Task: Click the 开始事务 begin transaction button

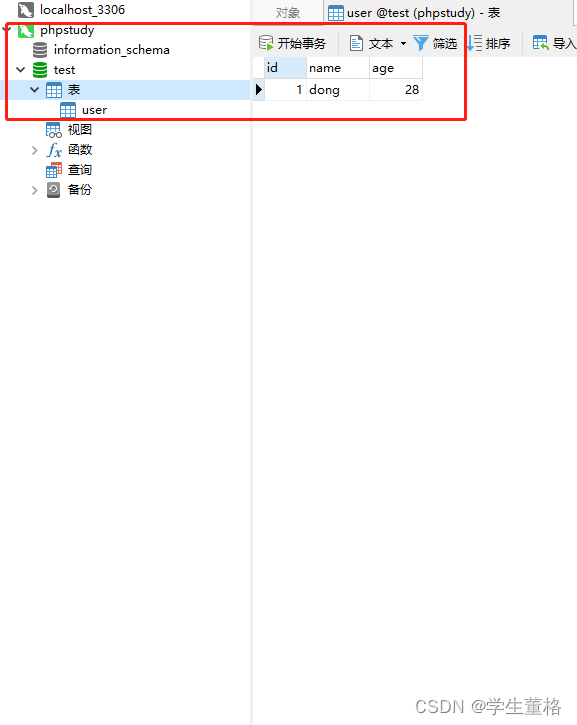Action: tap(293, 43)
